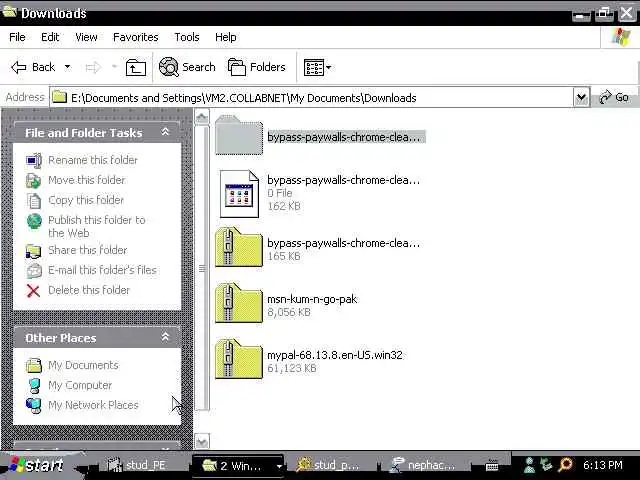Click the My Computer icon

click(x=34, y=385)
